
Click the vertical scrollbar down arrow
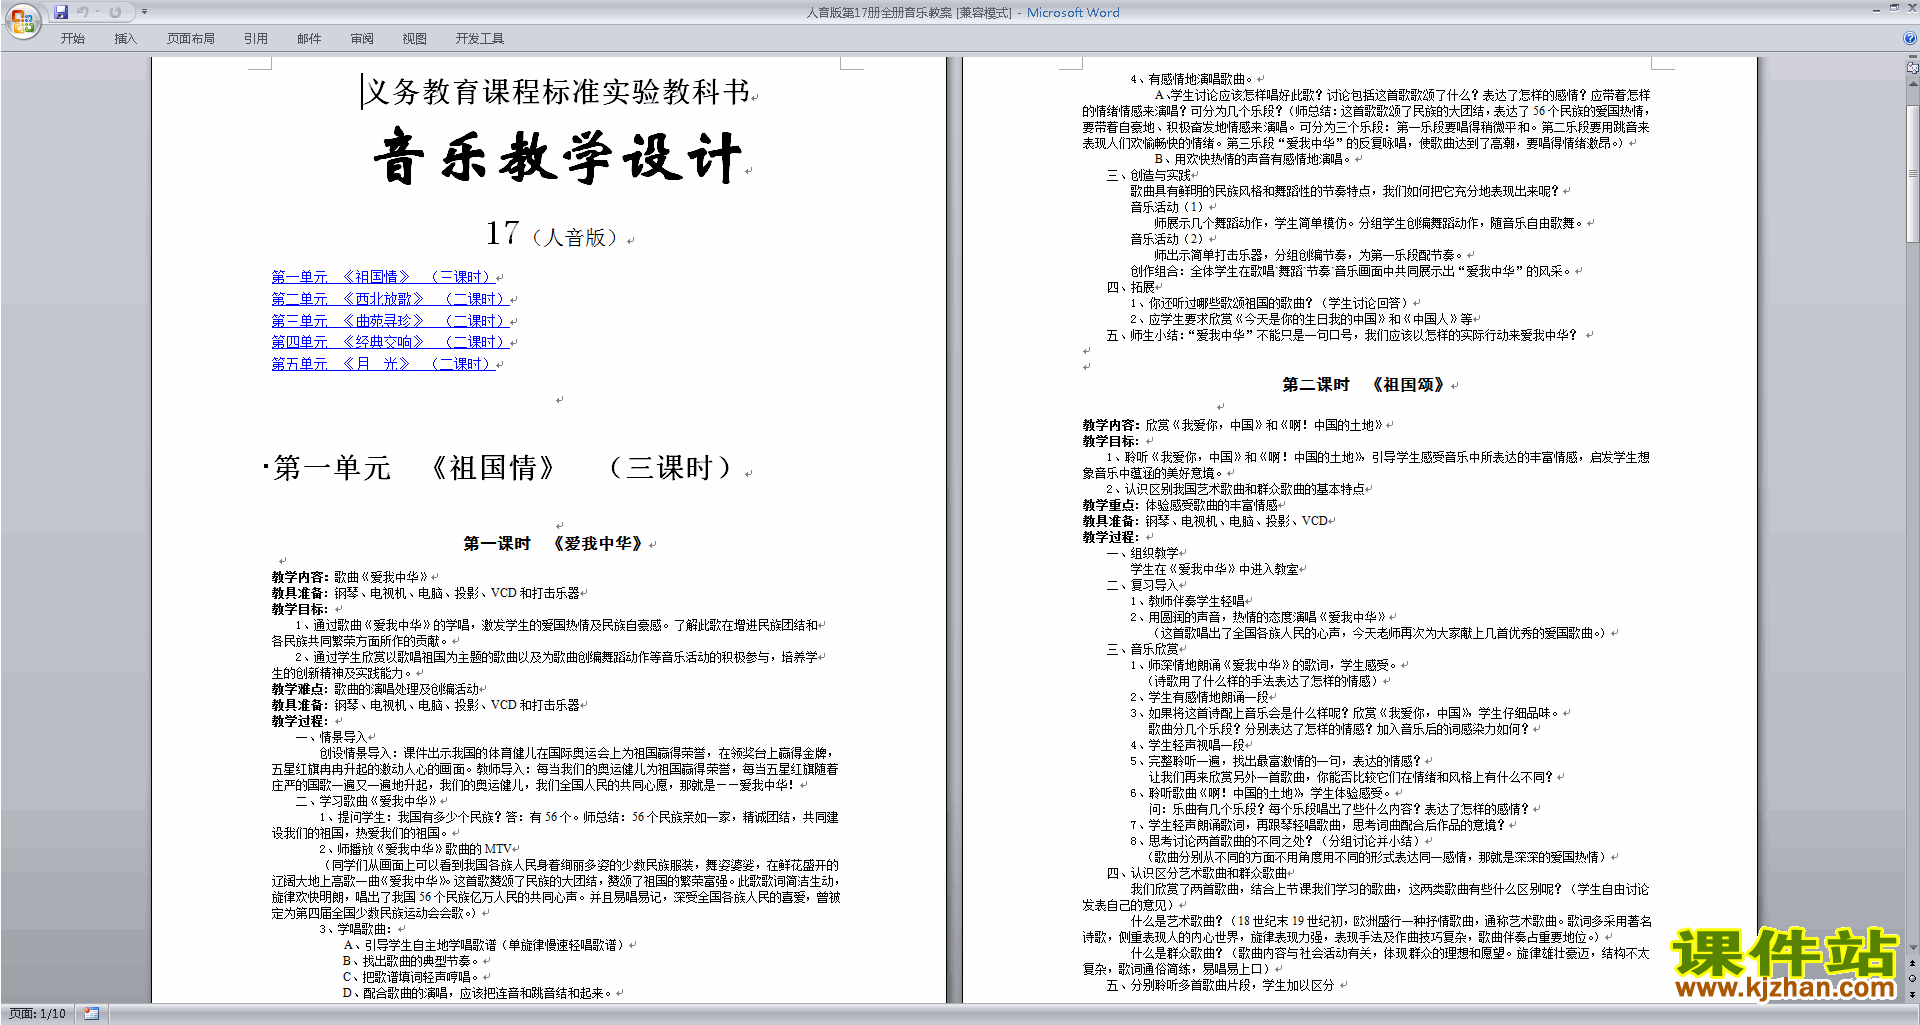[1913, 948]
